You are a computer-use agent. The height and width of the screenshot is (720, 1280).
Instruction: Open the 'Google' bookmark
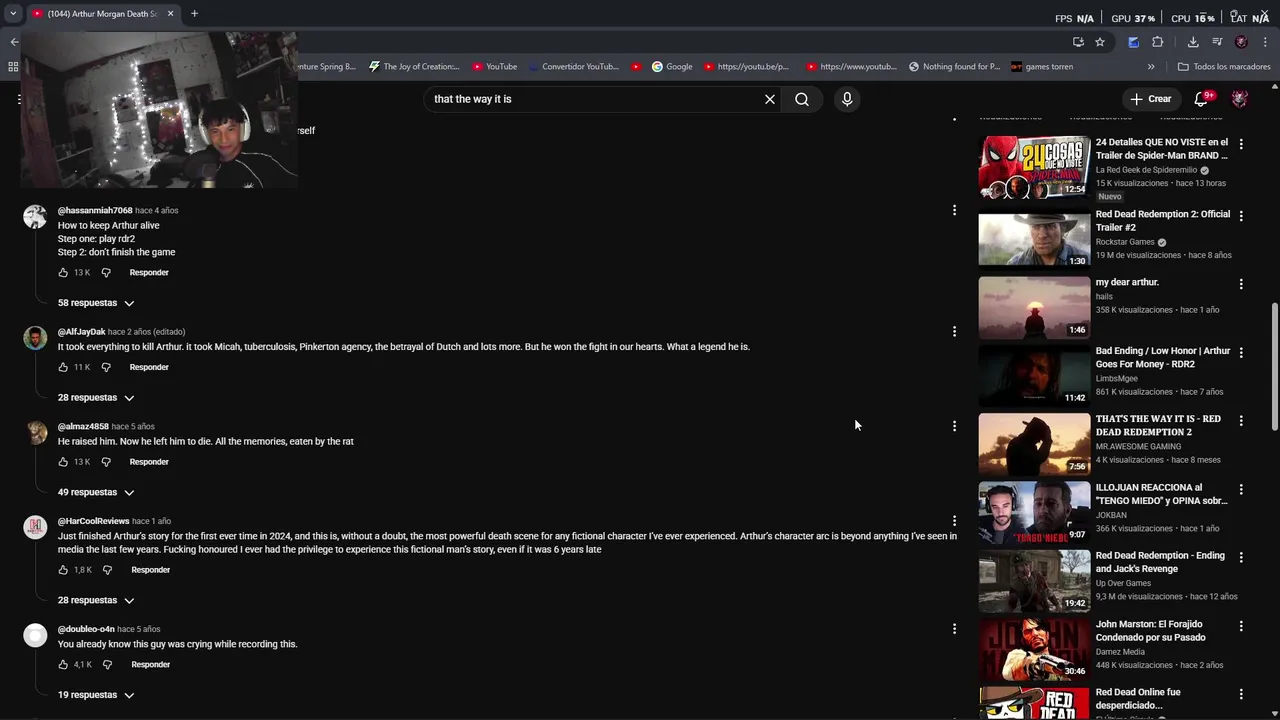coord(672,67)
